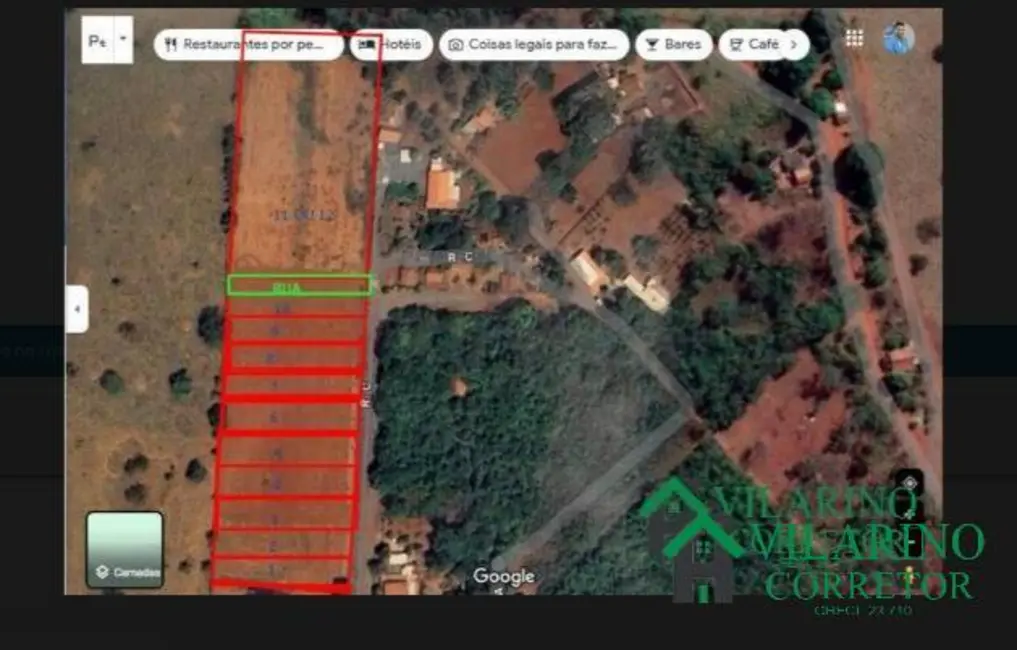Open your Google account avatar
The width and height of the screenshot is (1017, 650).
(x=897, y=39)
